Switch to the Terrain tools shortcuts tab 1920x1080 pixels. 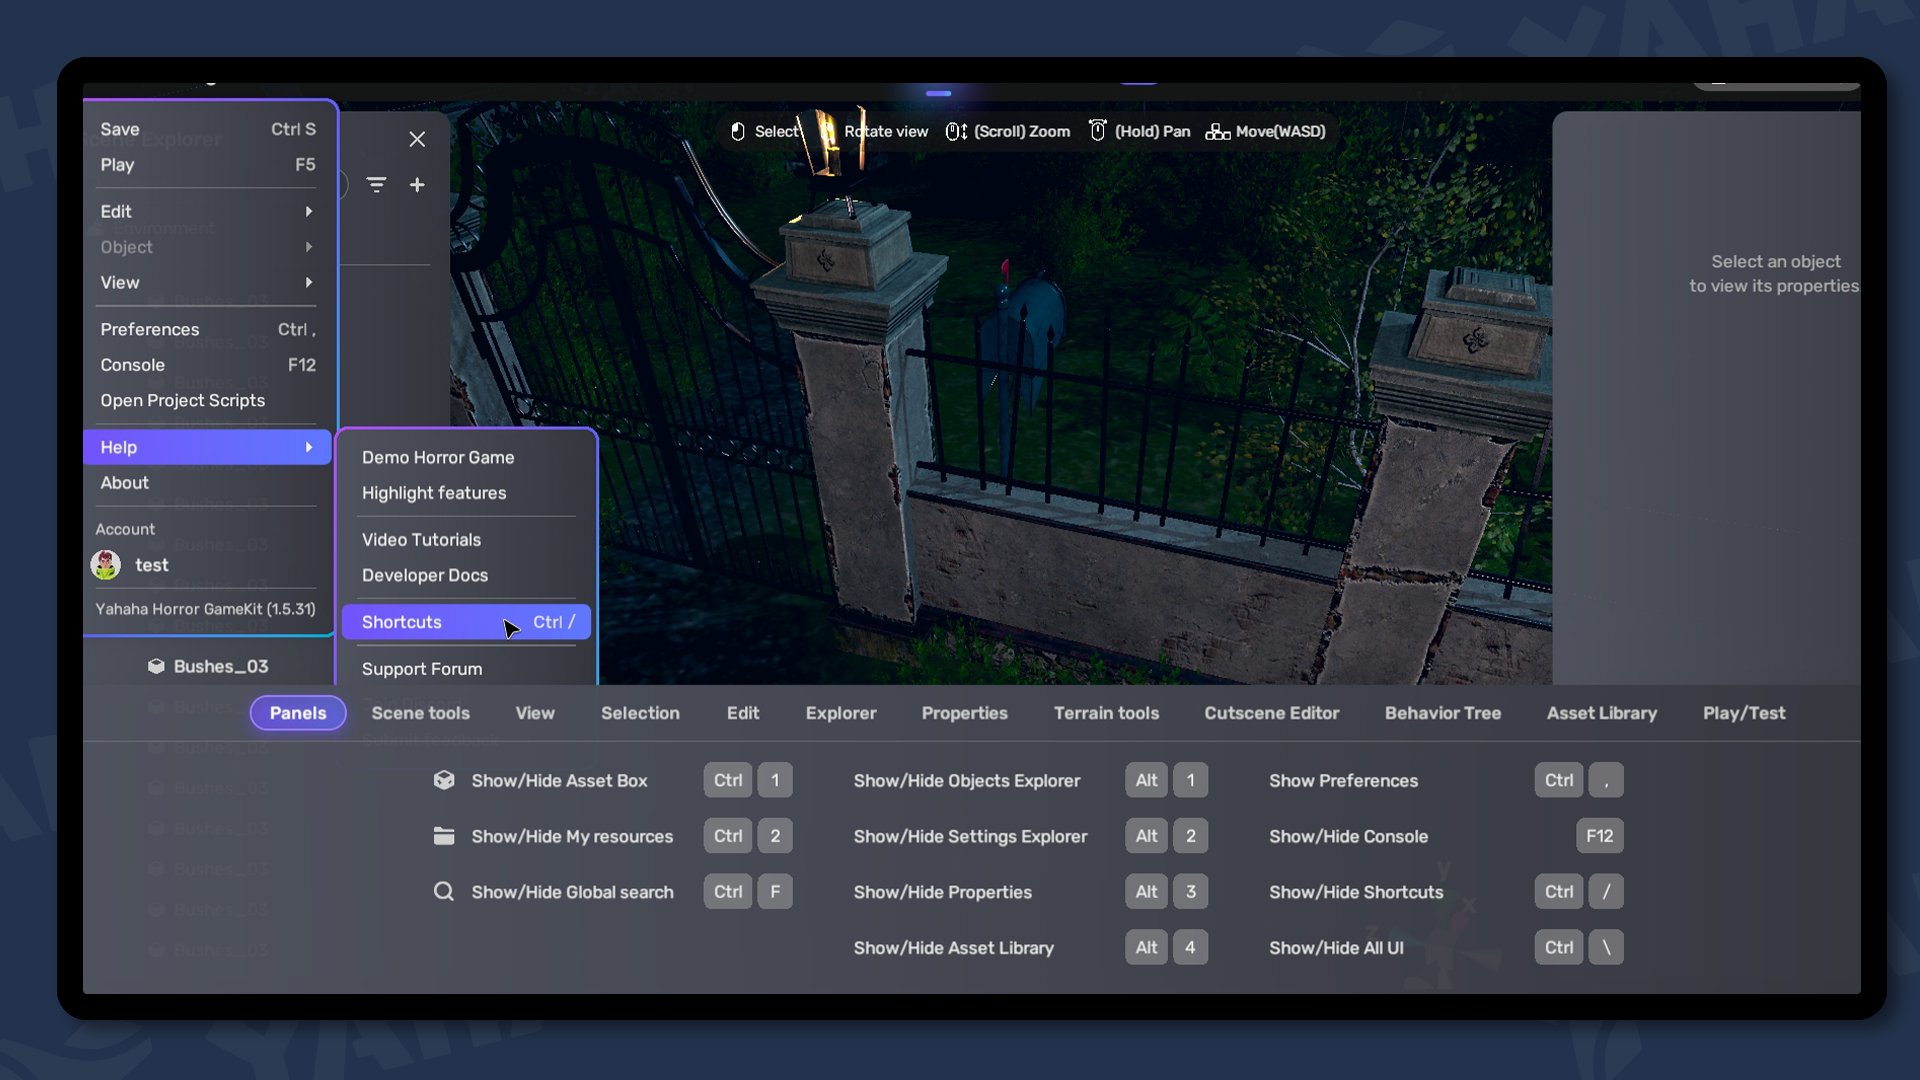(x=1106, y=713)
